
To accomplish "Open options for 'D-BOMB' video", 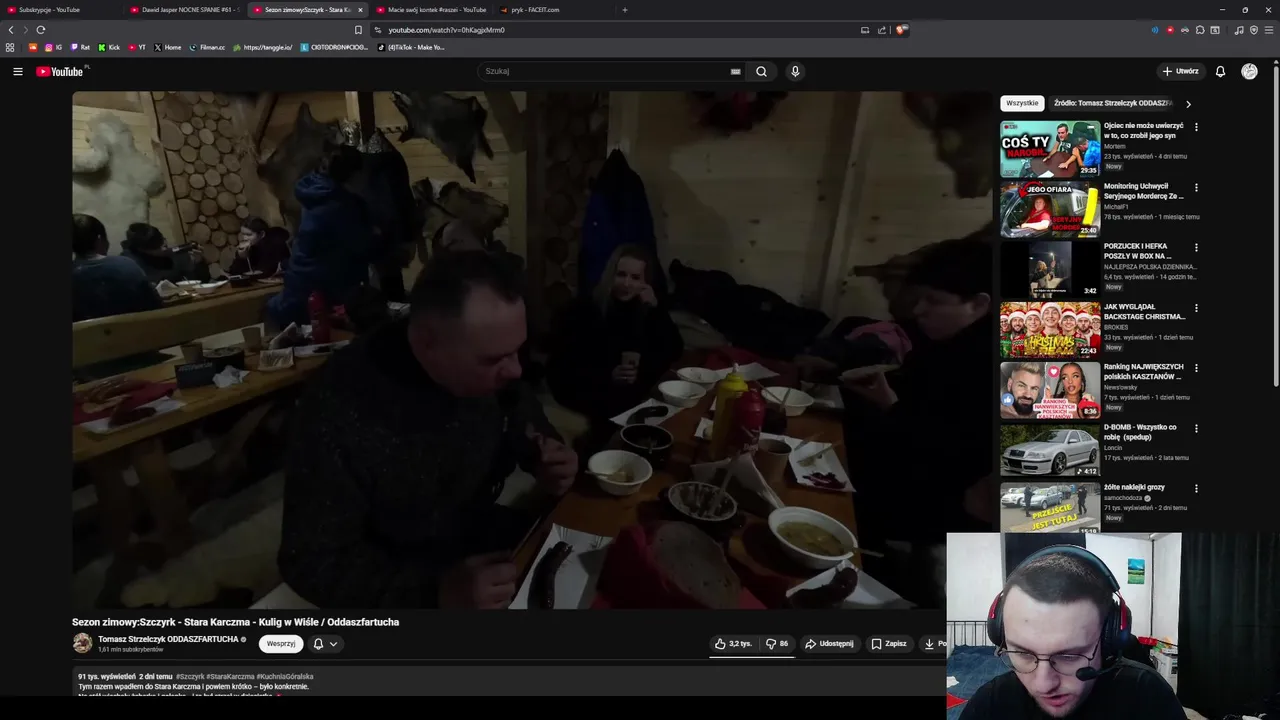I will click(x=1196, y=428).
